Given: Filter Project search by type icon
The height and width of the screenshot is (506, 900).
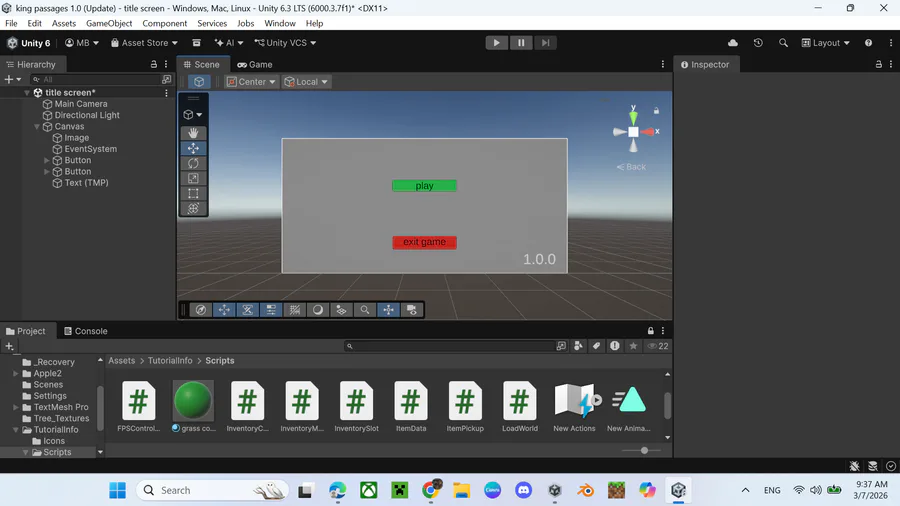Looking at the screenshot, I should (578, 346).
